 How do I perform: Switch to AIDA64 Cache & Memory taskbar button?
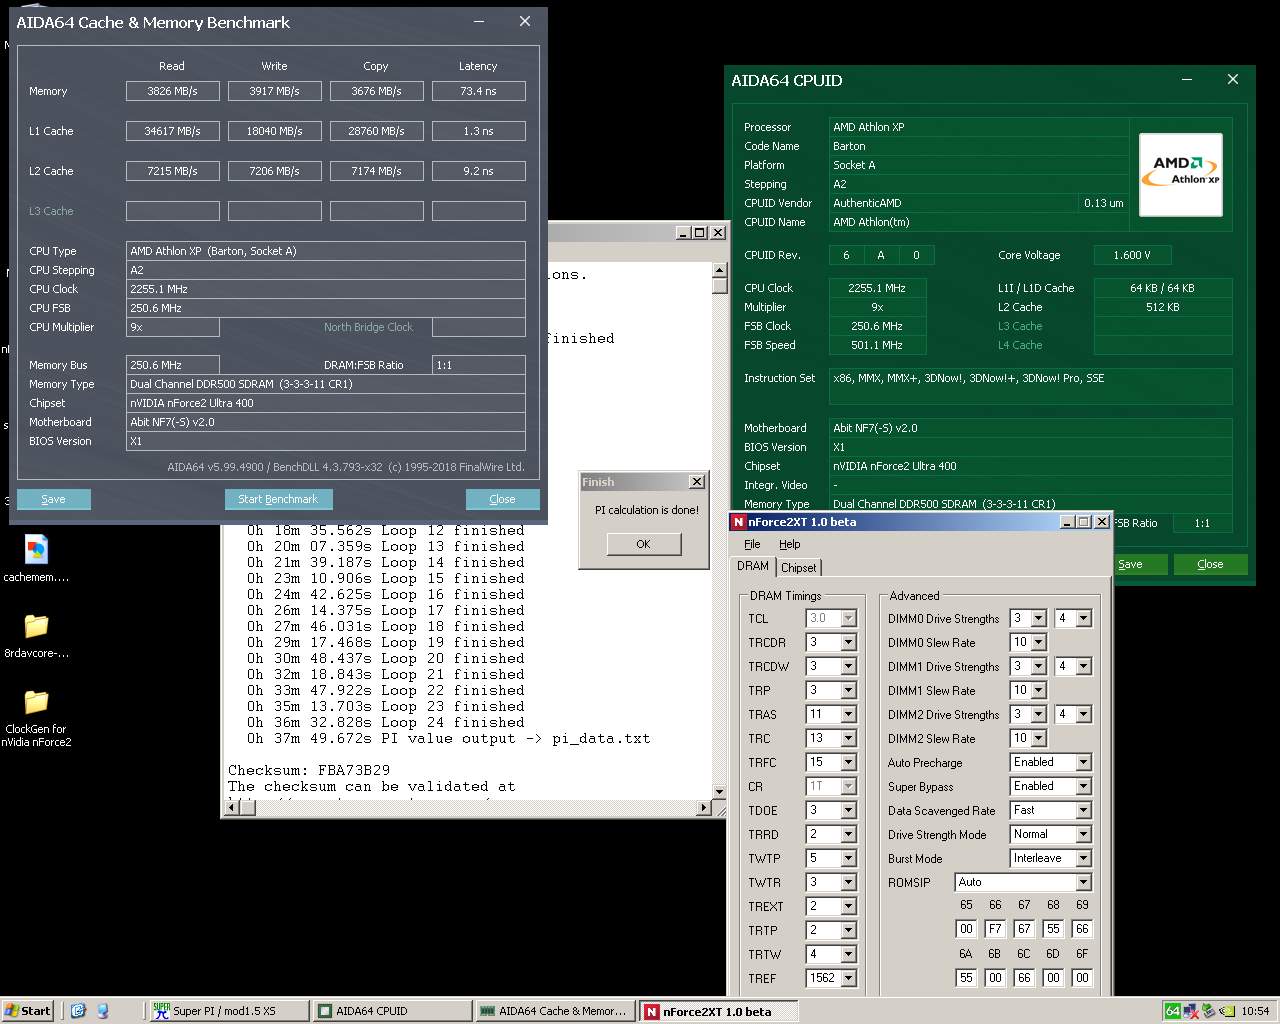click(554, 1011)
